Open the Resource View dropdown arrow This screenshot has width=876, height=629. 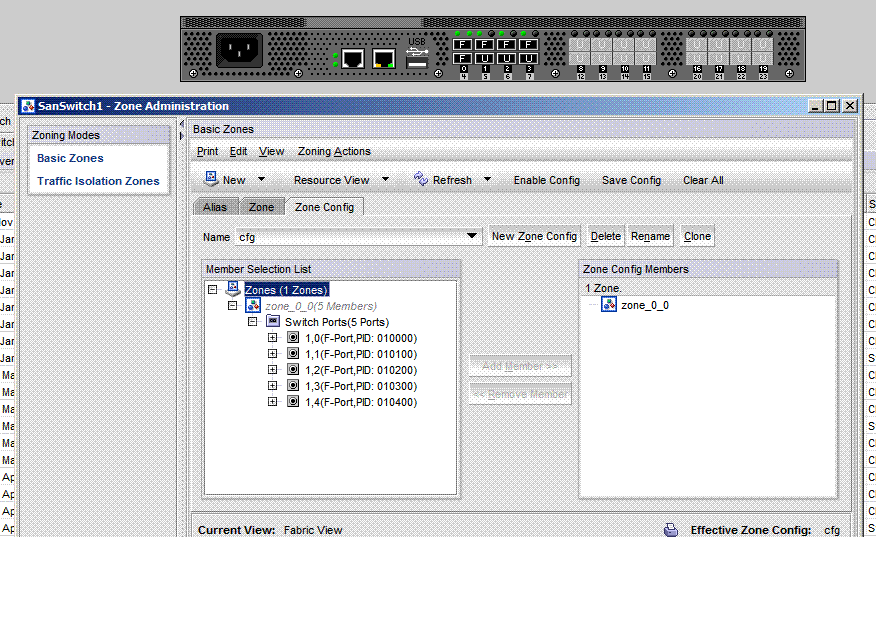point(385,179)
